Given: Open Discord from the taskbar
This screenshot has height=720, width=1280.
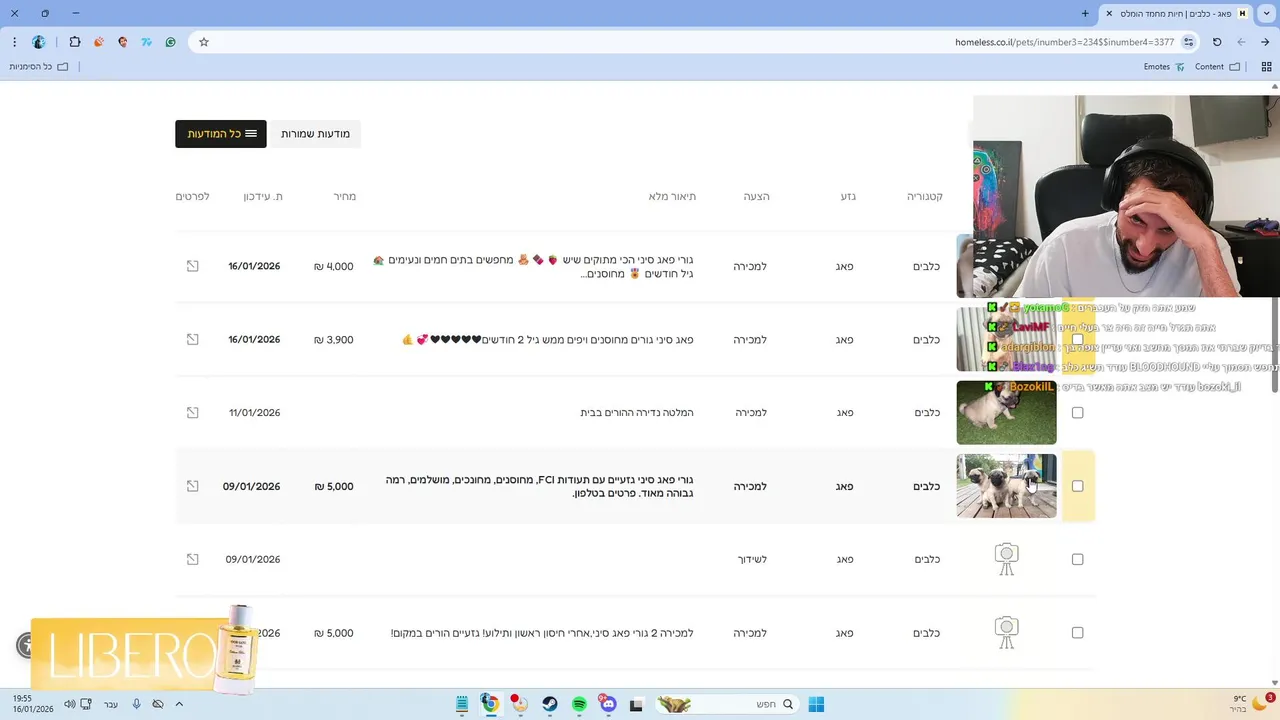Looking at the screenshot, I should coord(608,704).
